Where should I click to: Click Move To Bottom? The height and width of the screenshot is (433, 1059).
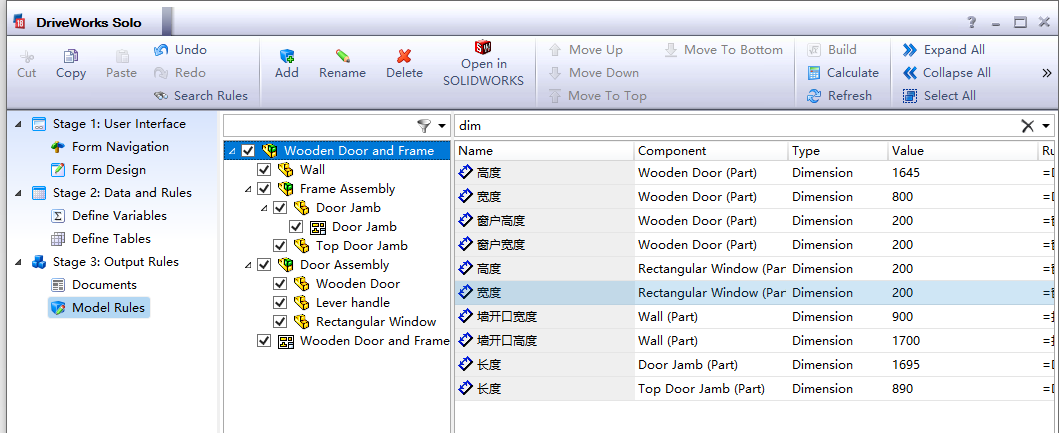(723, 50)
